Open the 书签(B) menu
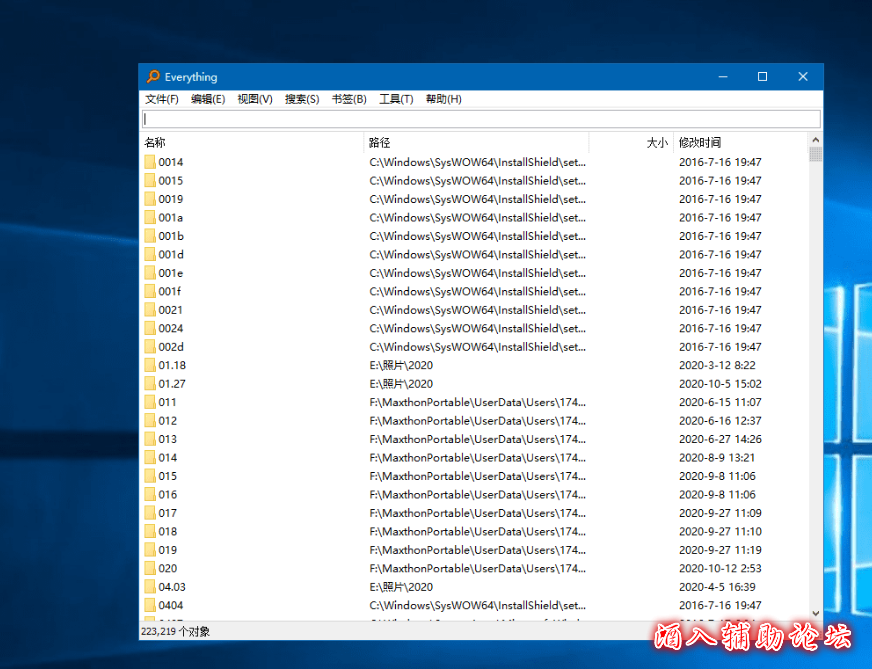The width and height of the screenshot is (872, 669). coord(348,99)
